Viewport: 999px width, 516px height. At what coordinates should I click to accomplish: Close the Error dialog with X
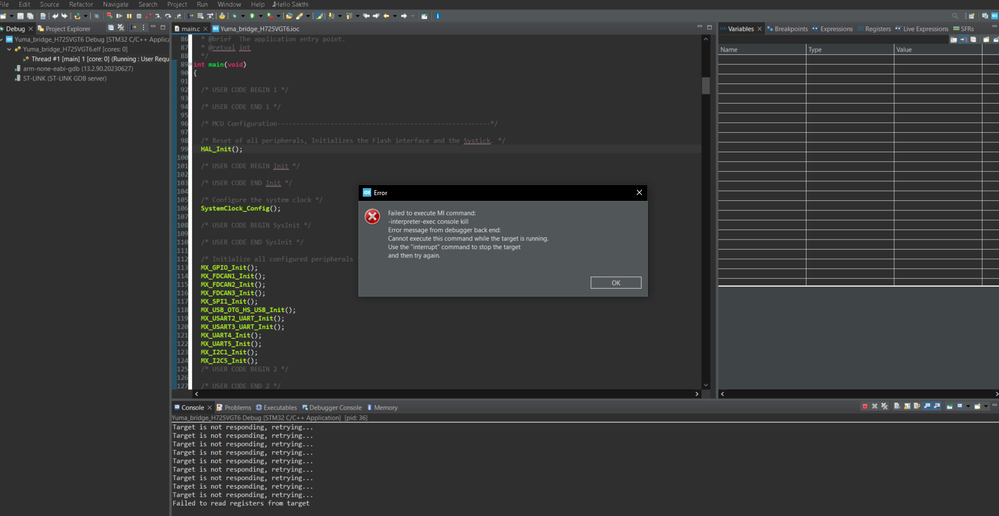tap(639, 192)
